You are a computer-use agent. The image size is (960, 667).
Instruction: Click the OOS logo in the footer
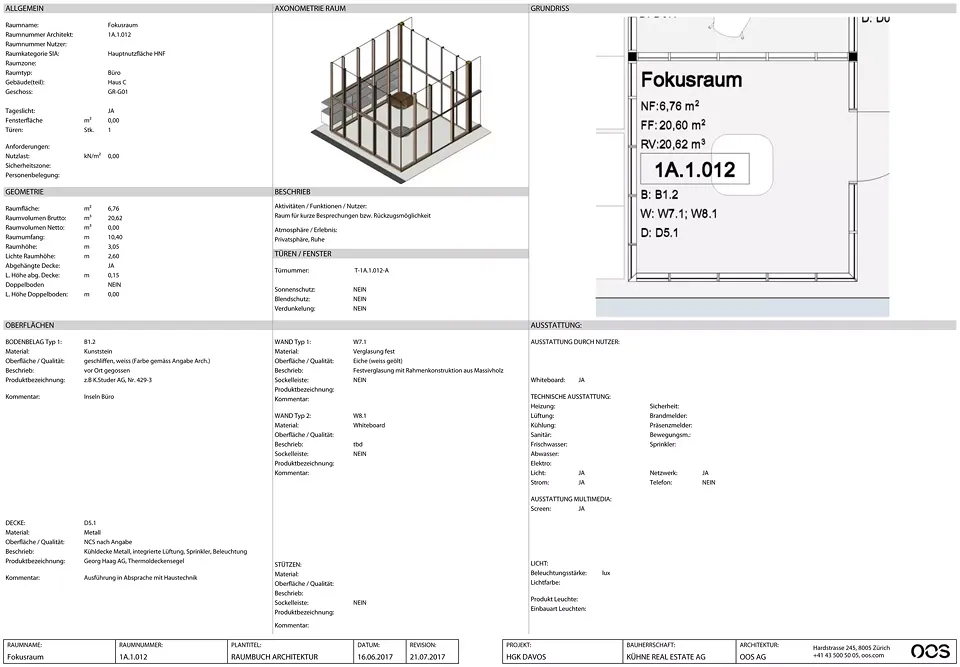tap(931, 650)
